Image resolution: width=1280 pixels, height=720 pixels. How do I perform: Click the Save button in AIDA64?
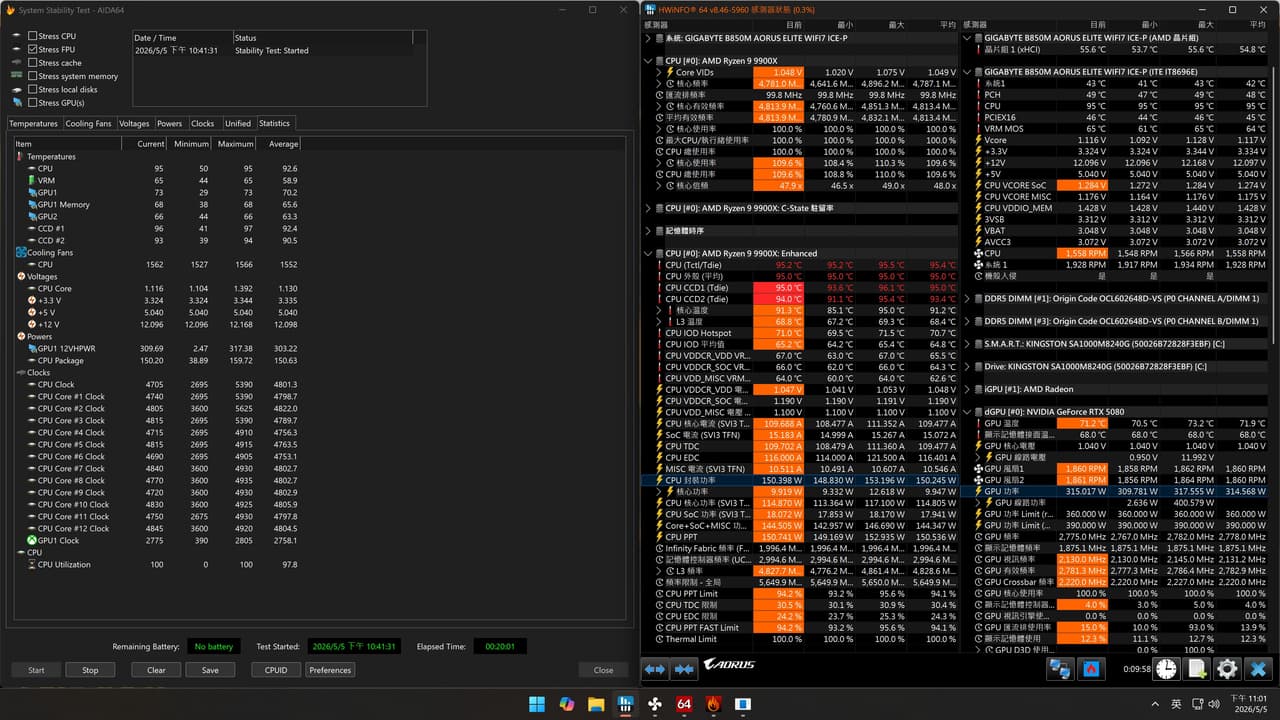(210, 670)
